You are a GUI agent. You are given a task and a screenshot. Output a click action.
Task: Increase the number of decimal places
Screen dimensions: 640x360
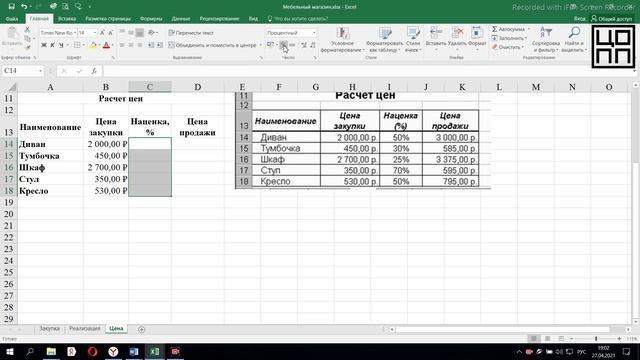[304, 45]
